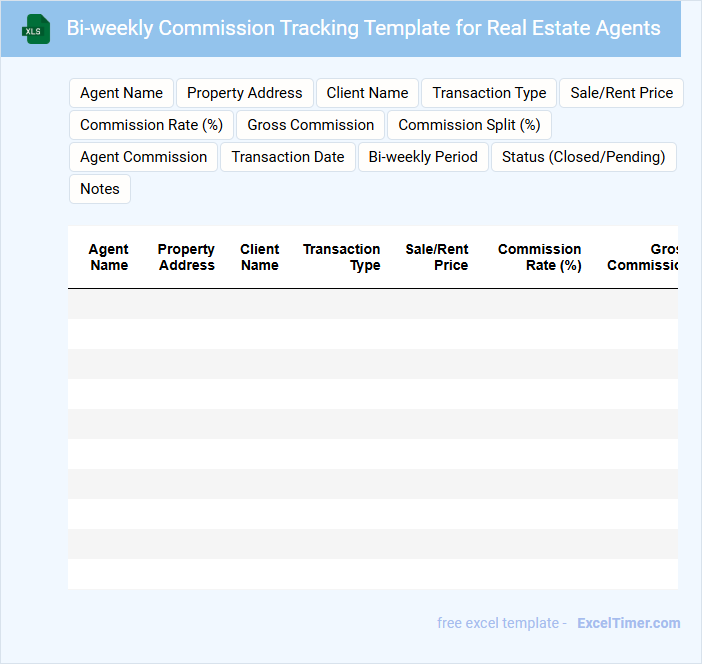
Task: Click the template title in header
Action: (x=363, y=28)
